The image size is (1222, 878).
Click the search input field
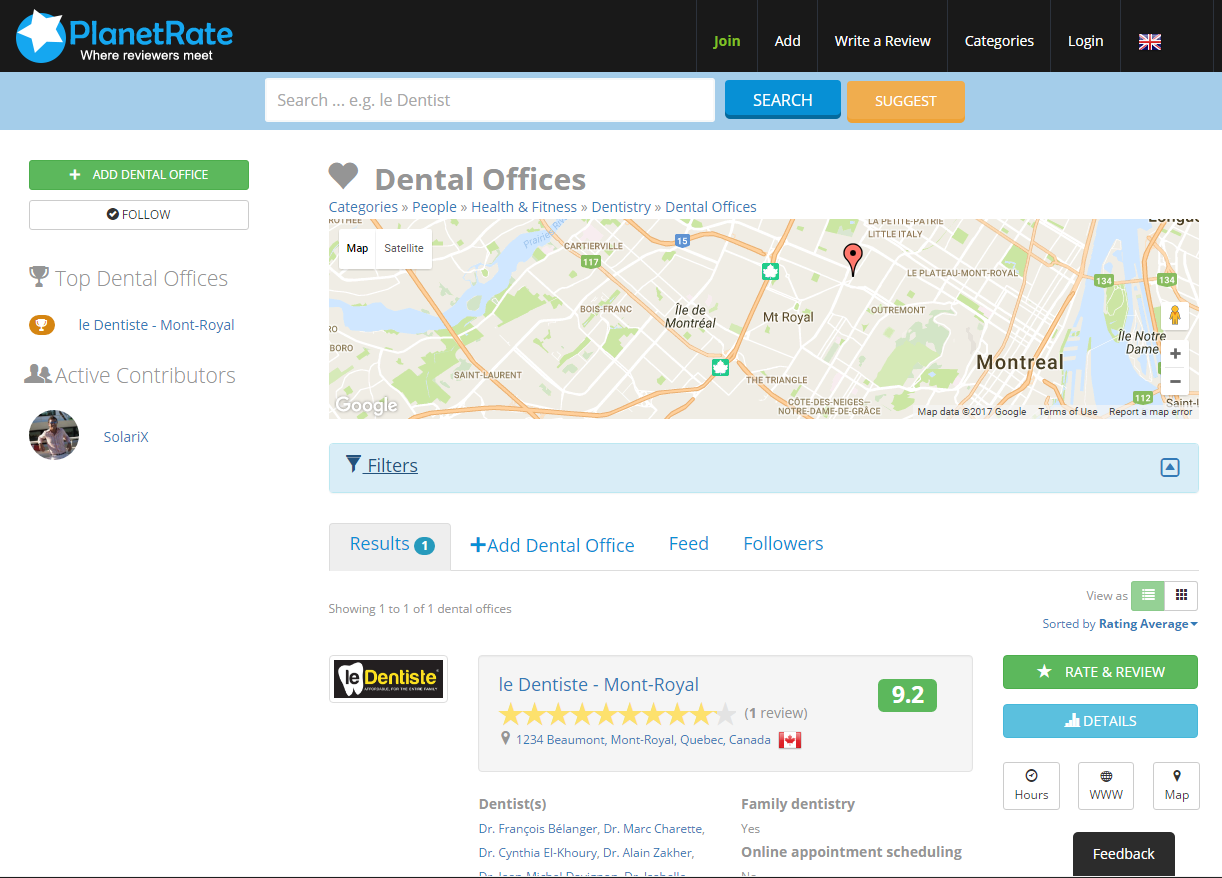(490, 100)
